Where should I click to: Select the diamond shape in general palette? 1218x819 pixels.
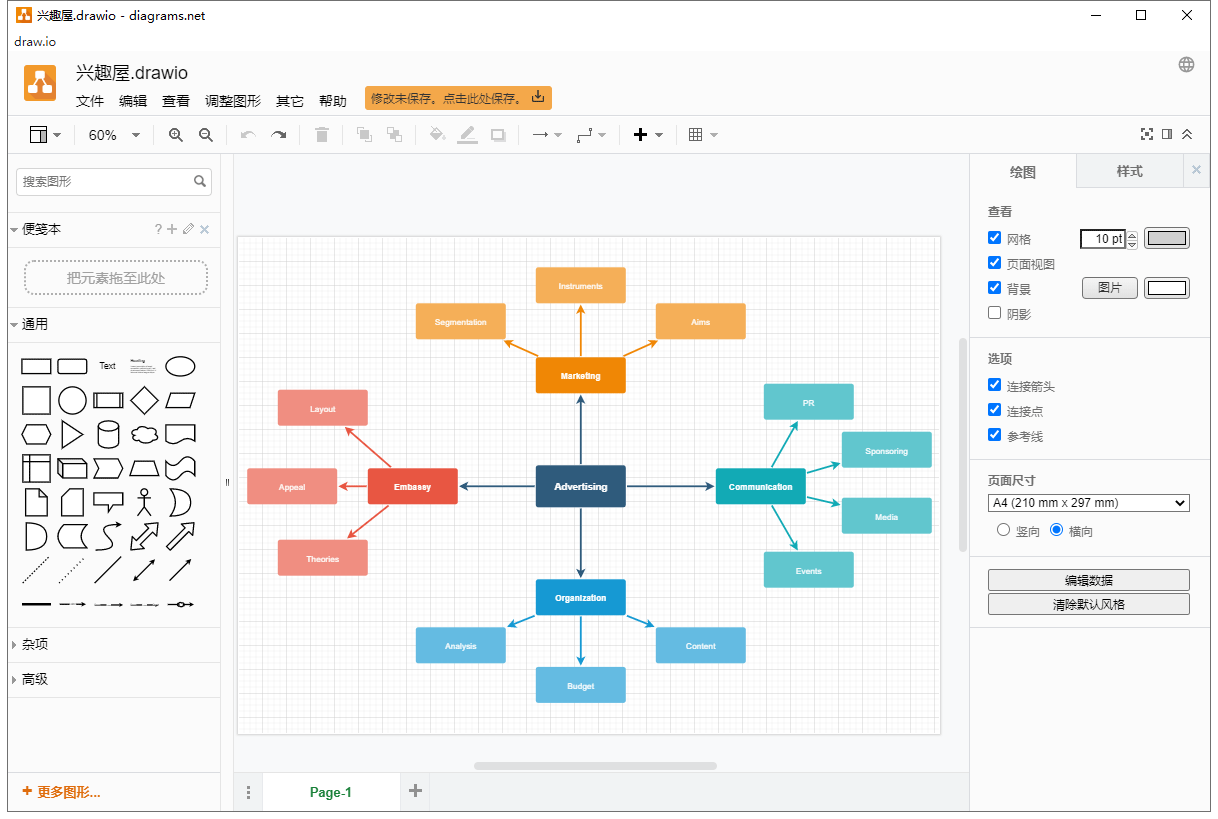pos(144,400)
